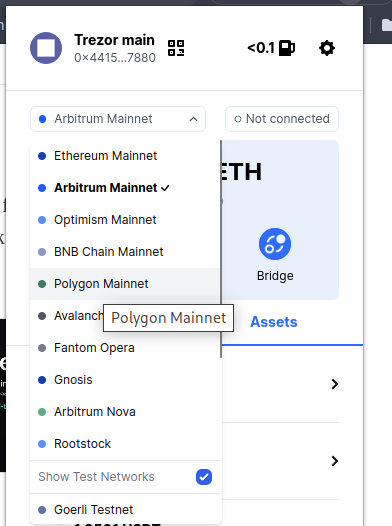Select the Gnosis network entry

[x=124, y=380]
